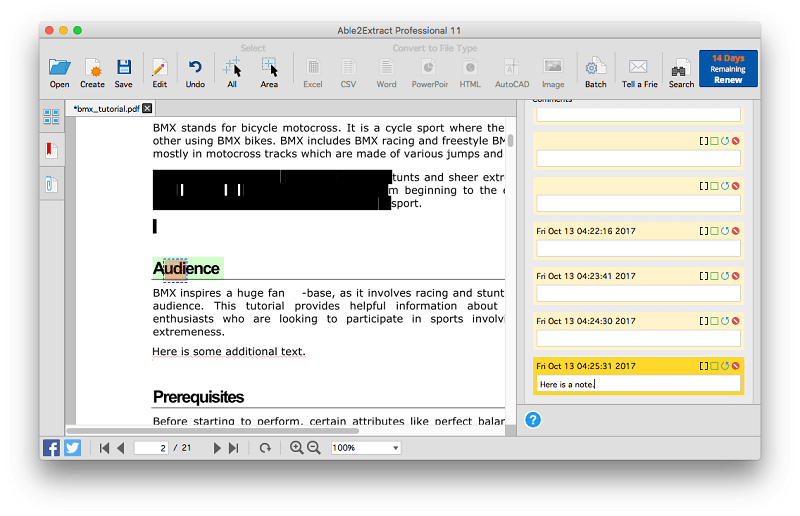The height and width of the screenshot is (516, 800).
Task: Click the document's horizontal scrollbar
Action: pyautogui.click(x=212, y=431)
